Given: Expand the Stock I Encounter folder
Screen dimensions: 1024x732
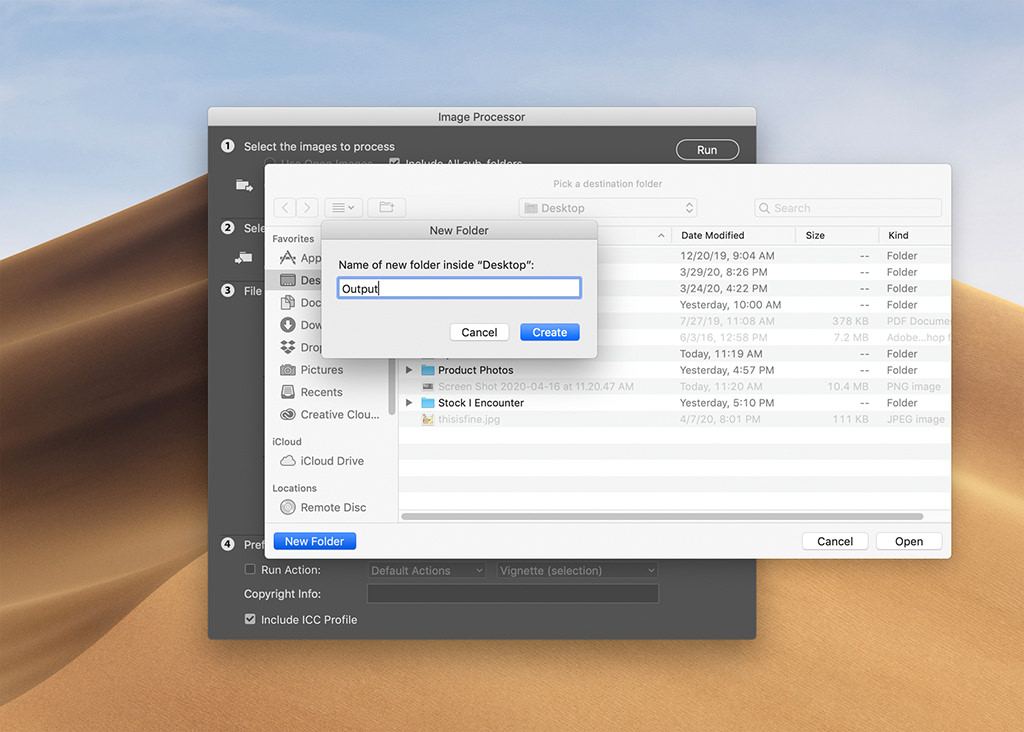Looking at the screenshot, I should coord(409,402).
